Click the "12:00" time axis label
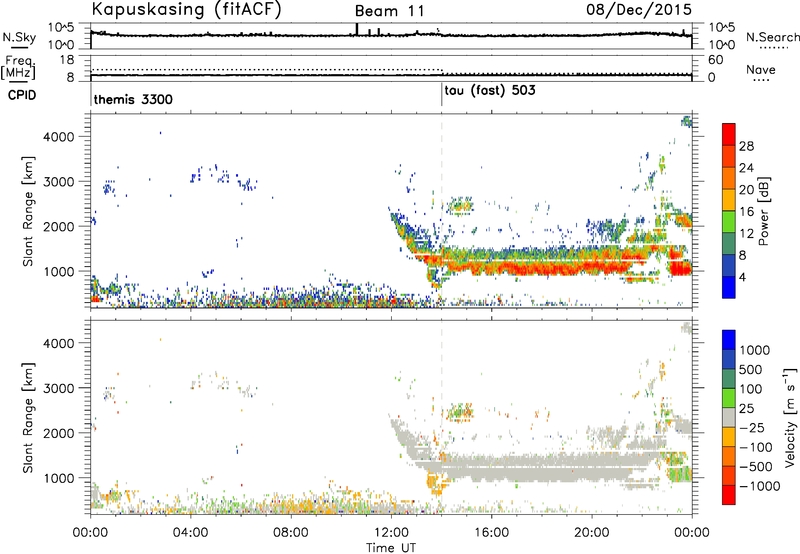The image size is (800, 554). [391, 533]
